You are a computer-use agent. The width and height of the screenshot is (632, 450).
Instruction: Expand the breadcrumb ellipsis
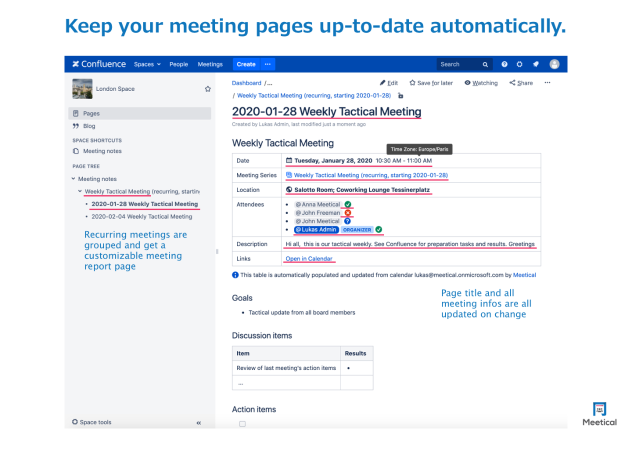tap(269, 83)
